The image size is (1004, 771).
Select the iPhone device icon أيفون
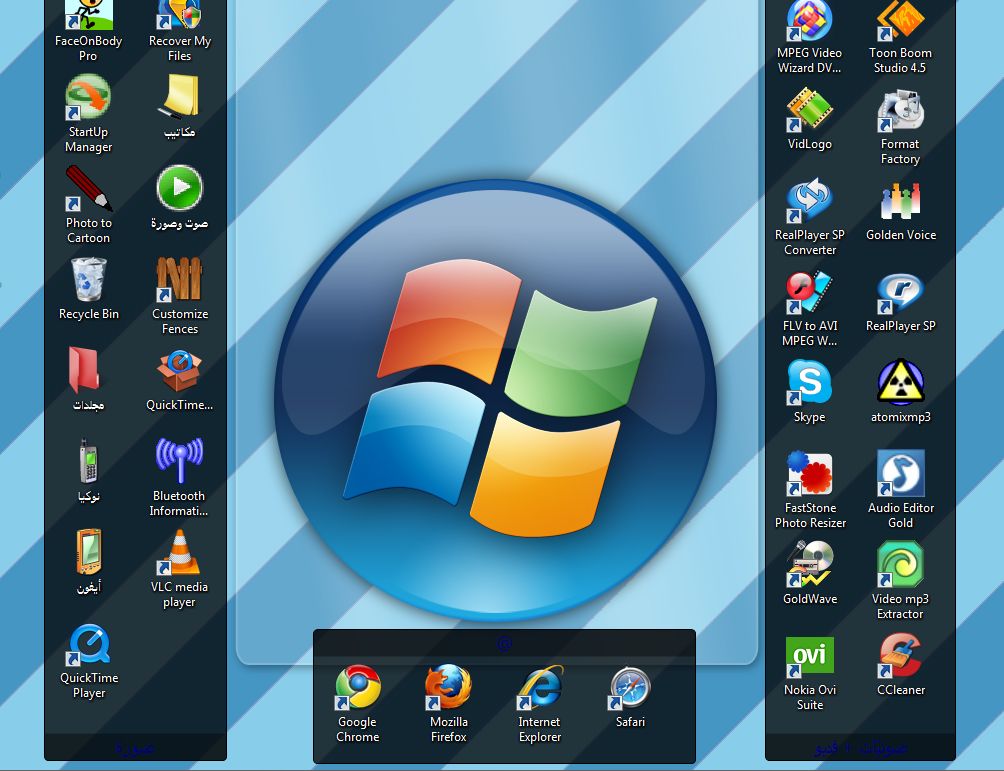[88, 552]
